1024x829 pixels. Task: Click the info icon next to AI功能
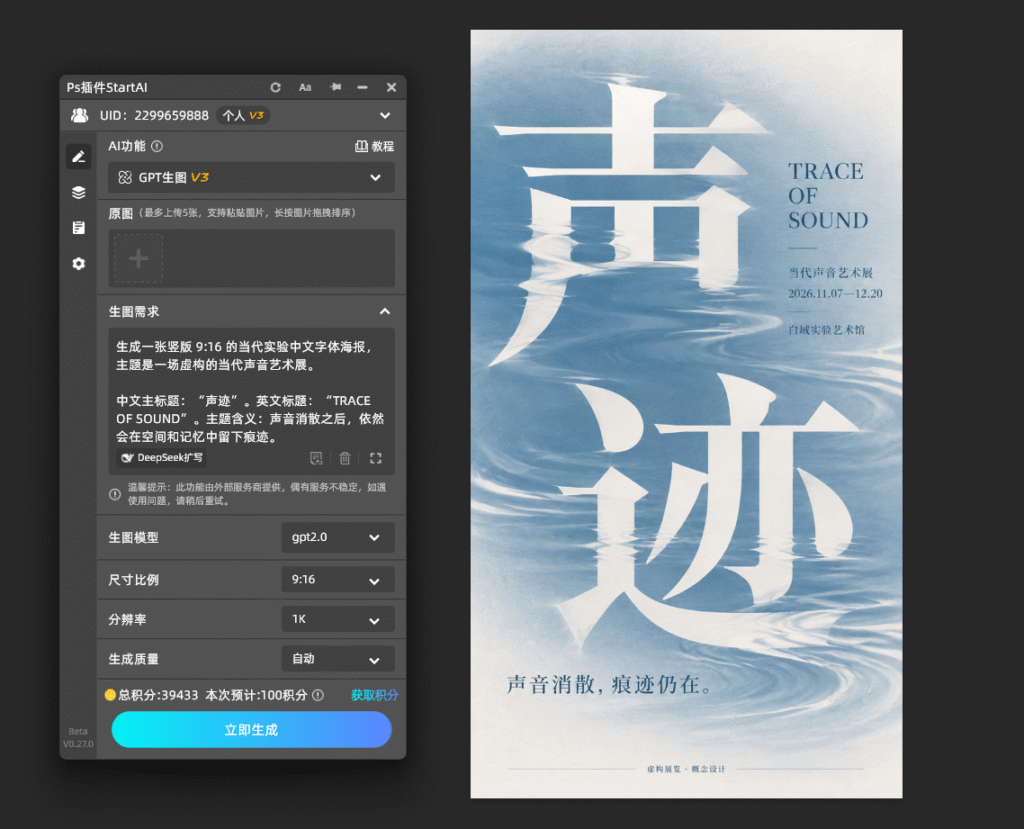pyautogui.click(x=157, y=146)
